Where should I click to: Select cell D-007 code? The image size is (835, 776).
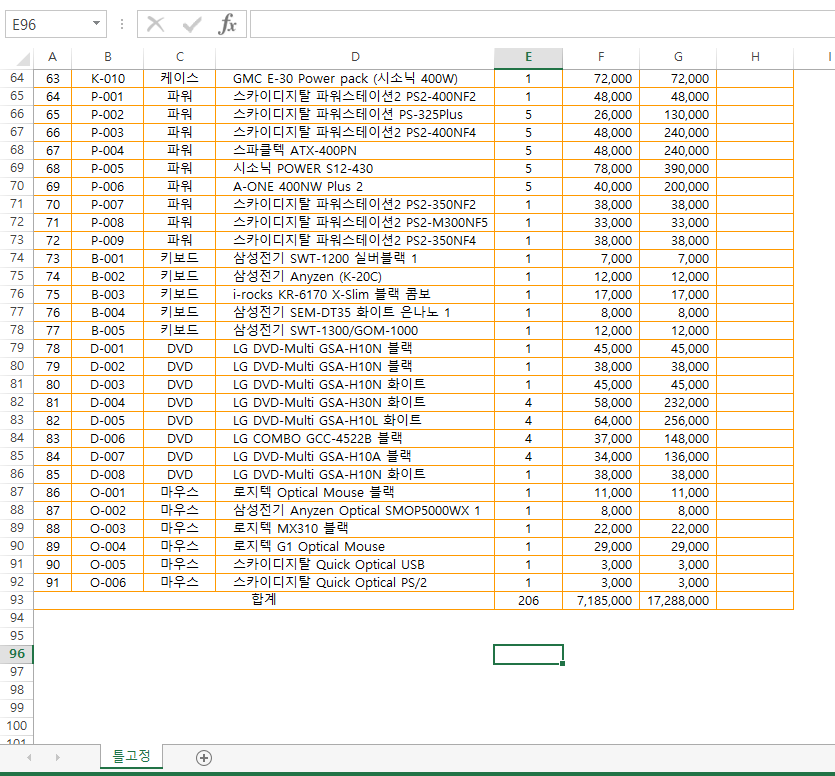(x=108, y=457)
